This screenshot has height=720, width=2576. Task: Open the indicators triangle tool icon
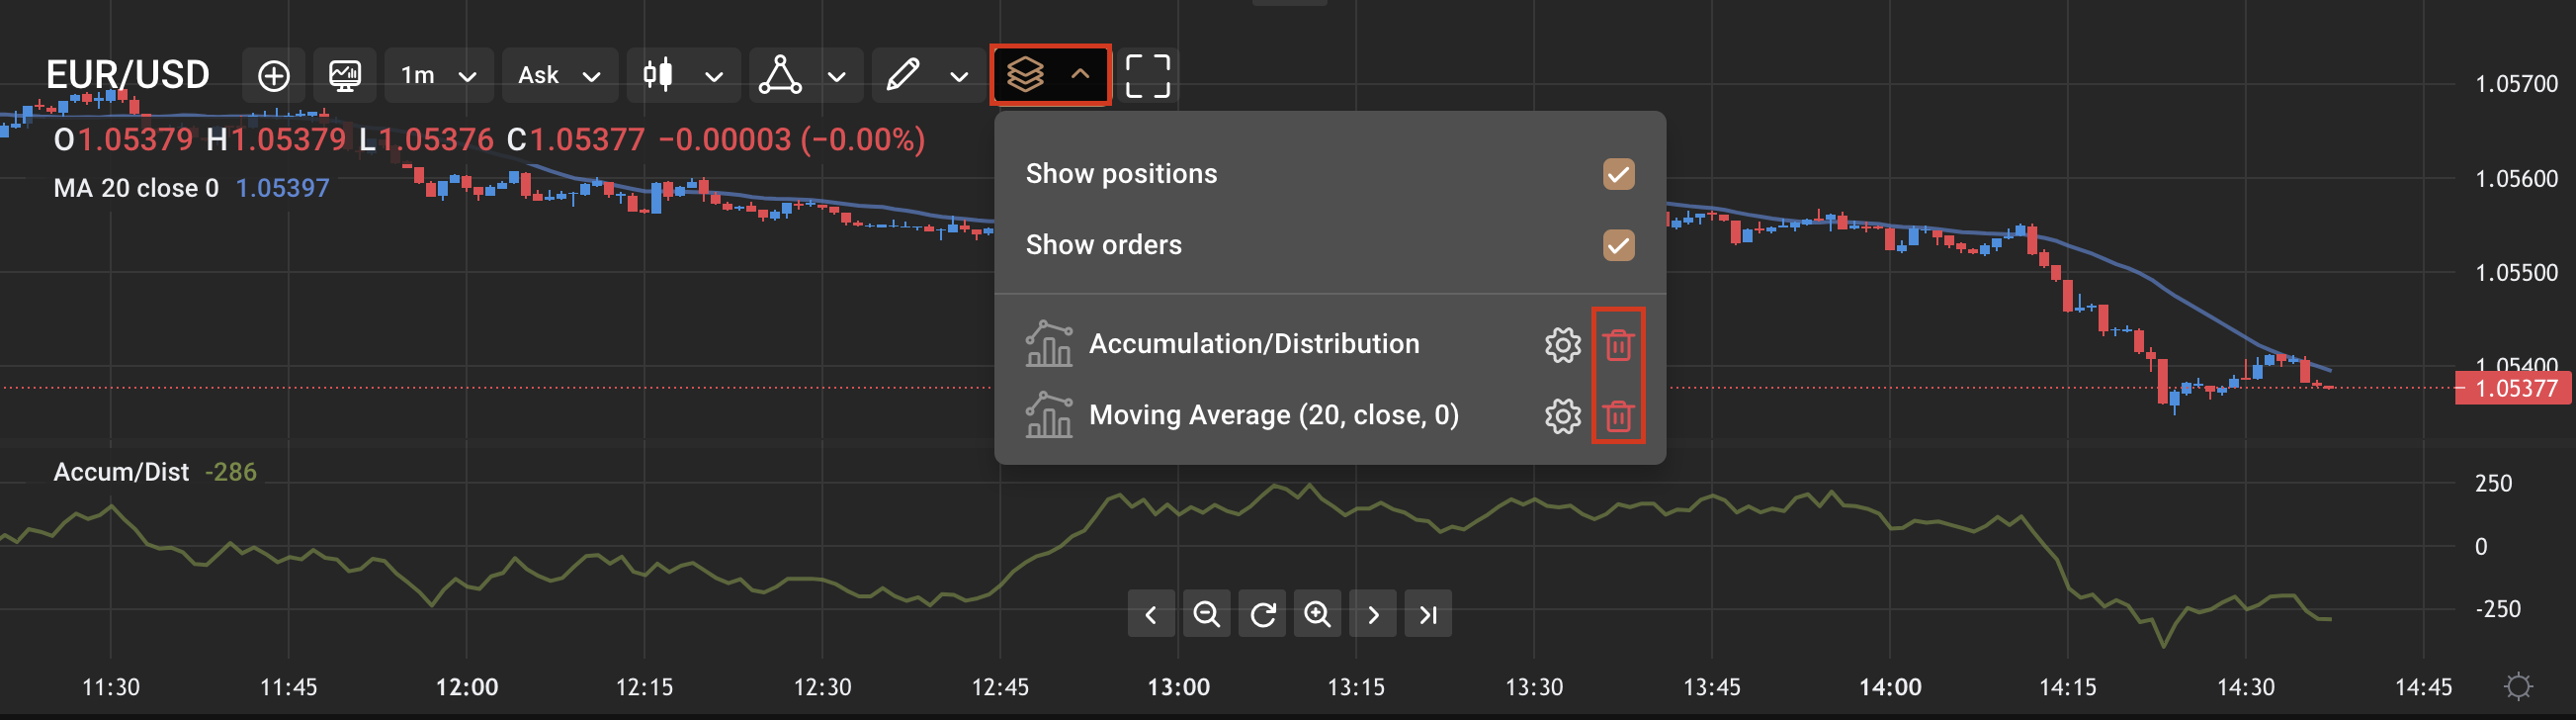click(x=780, y=75)
